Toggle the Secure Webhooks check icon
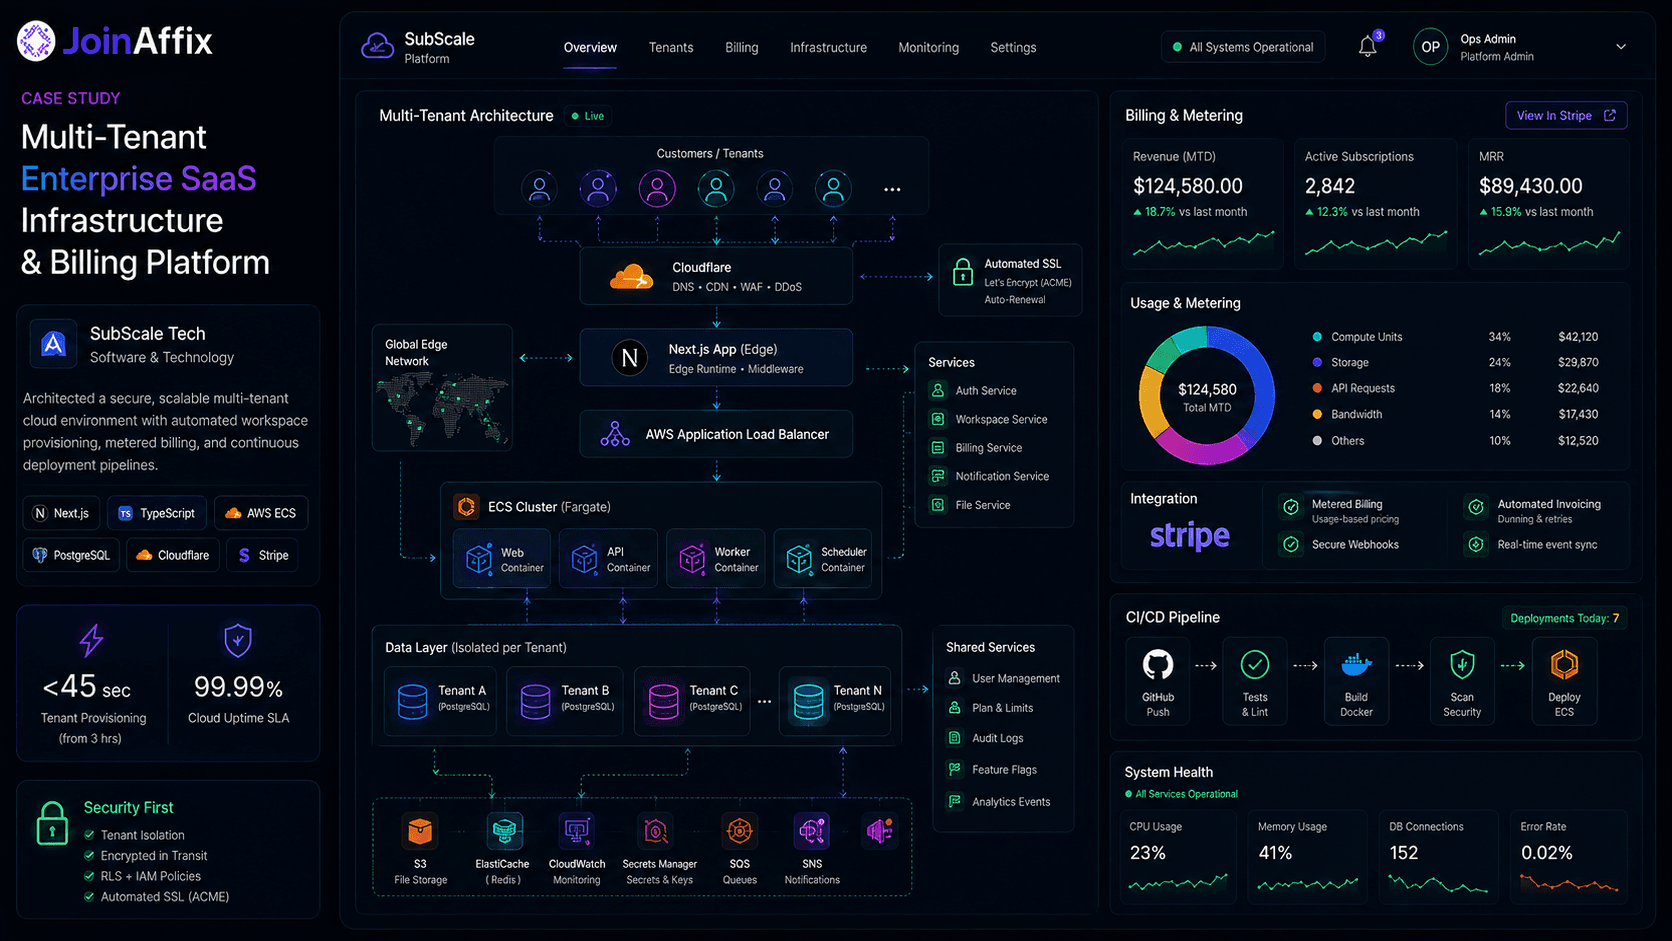 coord(1291,545)
